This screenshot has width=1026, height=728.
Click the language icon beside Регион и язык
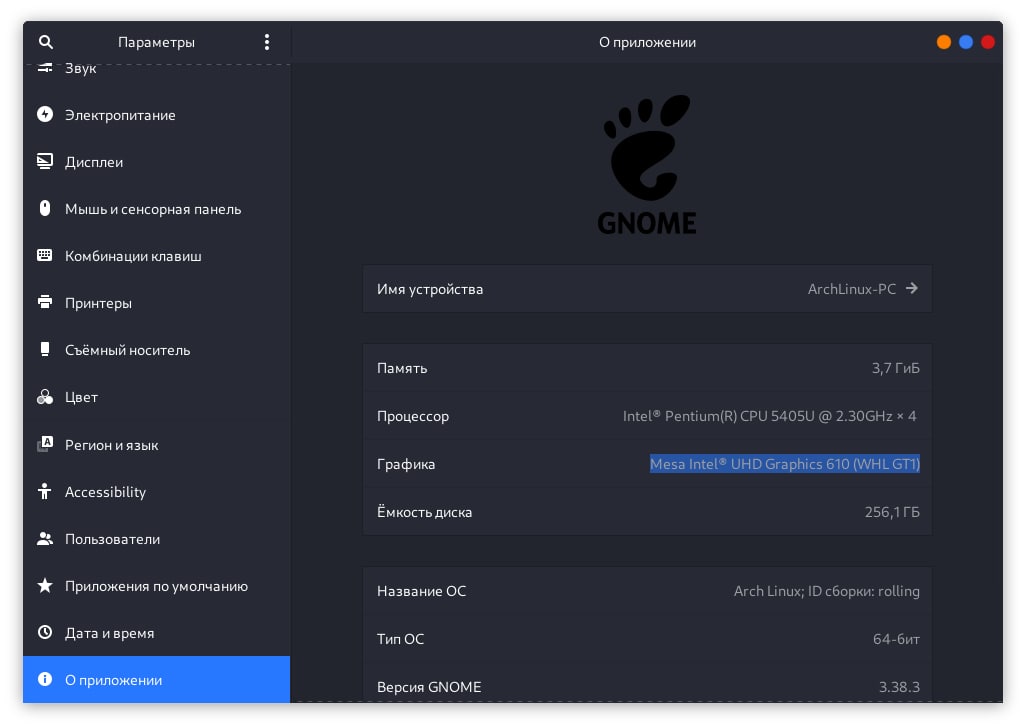pyautogui.click(x=44, y=444)
